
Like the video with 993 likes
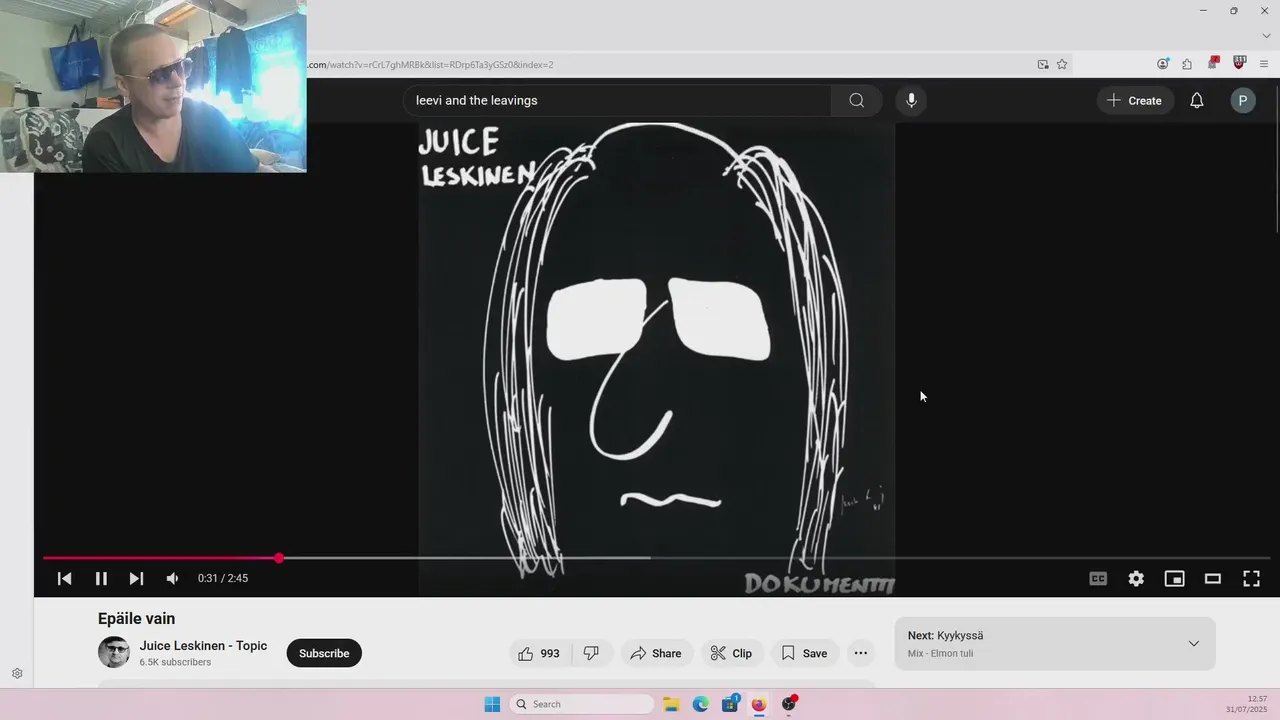point(540,653)
